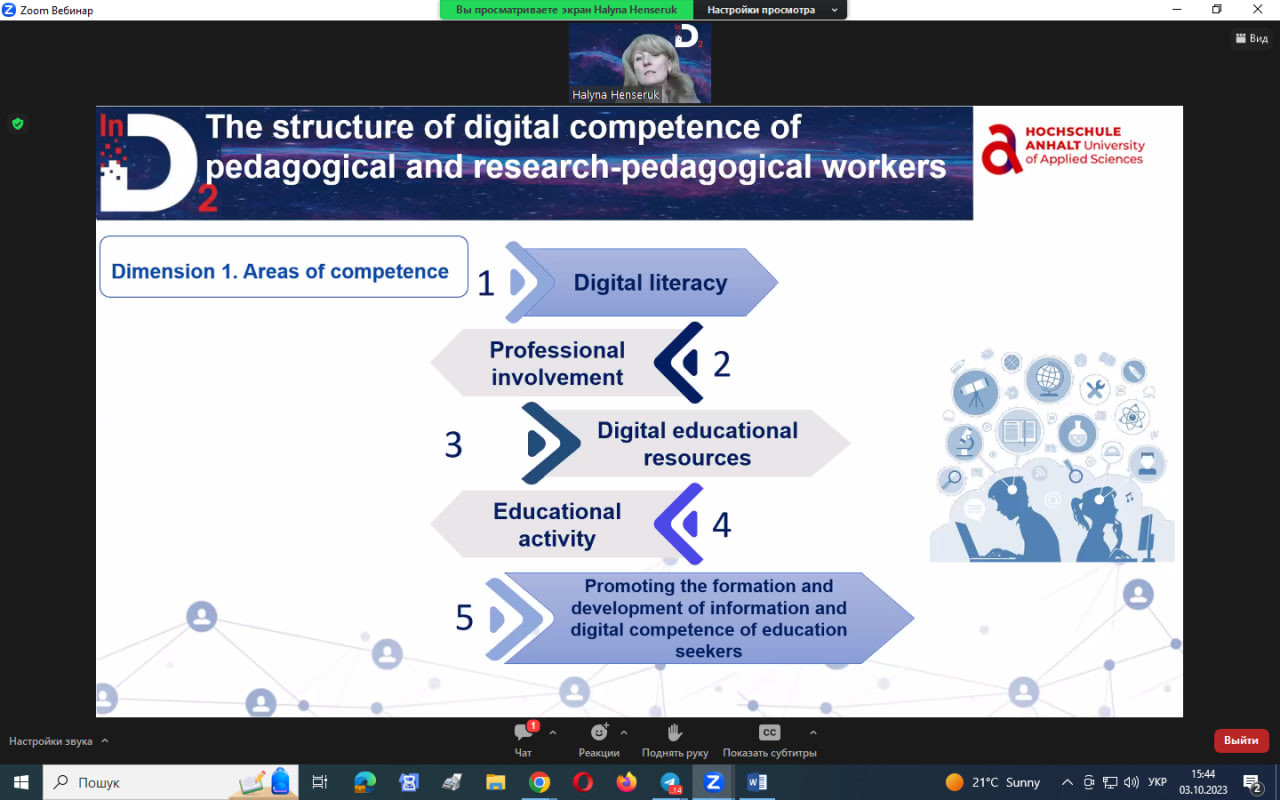Expand the options arrow next to Чат
This screenshot has width=1280, height=800.
(553, 732)
